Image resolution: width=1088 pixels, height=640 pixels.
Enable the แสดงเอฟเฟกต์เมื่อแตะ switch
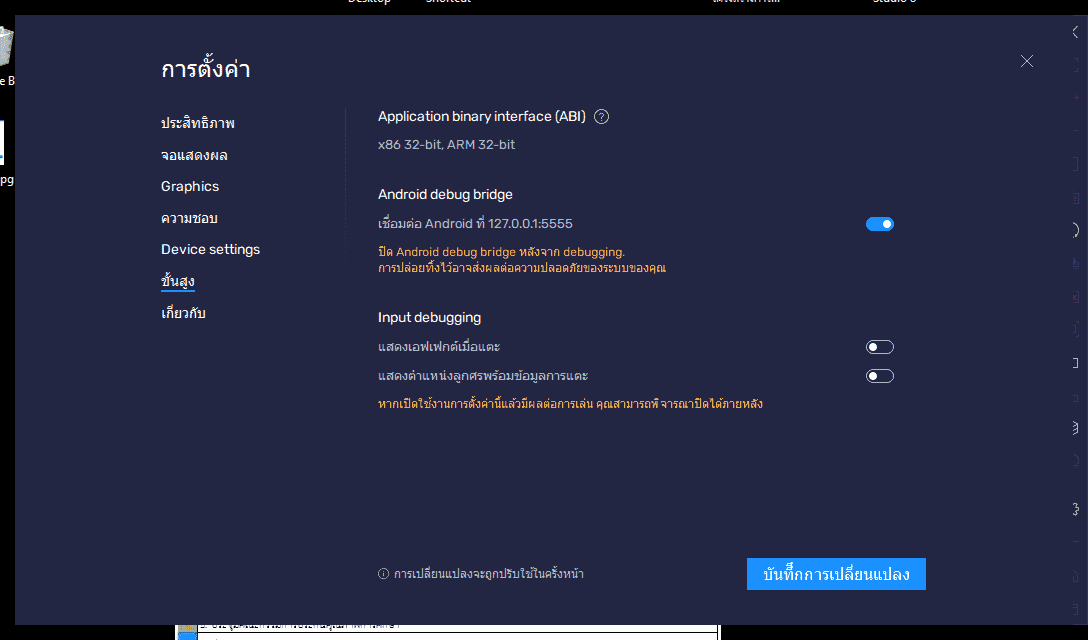point(880,347)
